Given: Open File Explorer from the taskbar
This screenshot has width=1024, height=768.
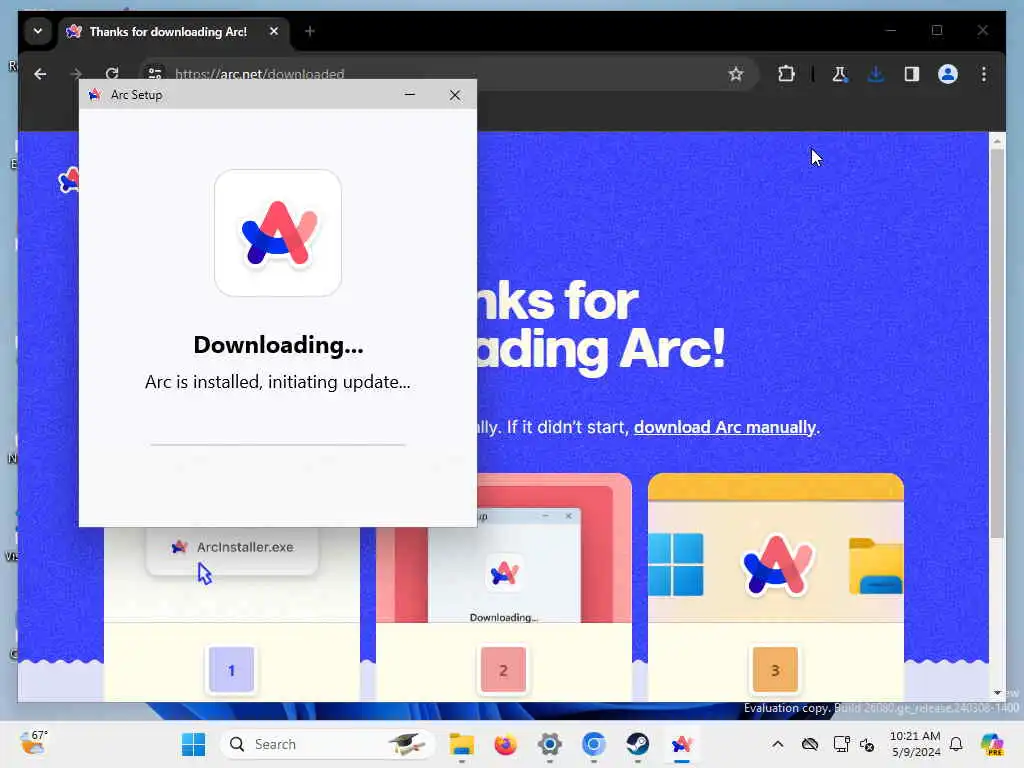Looking at the screenshot, I should point(462,744).
